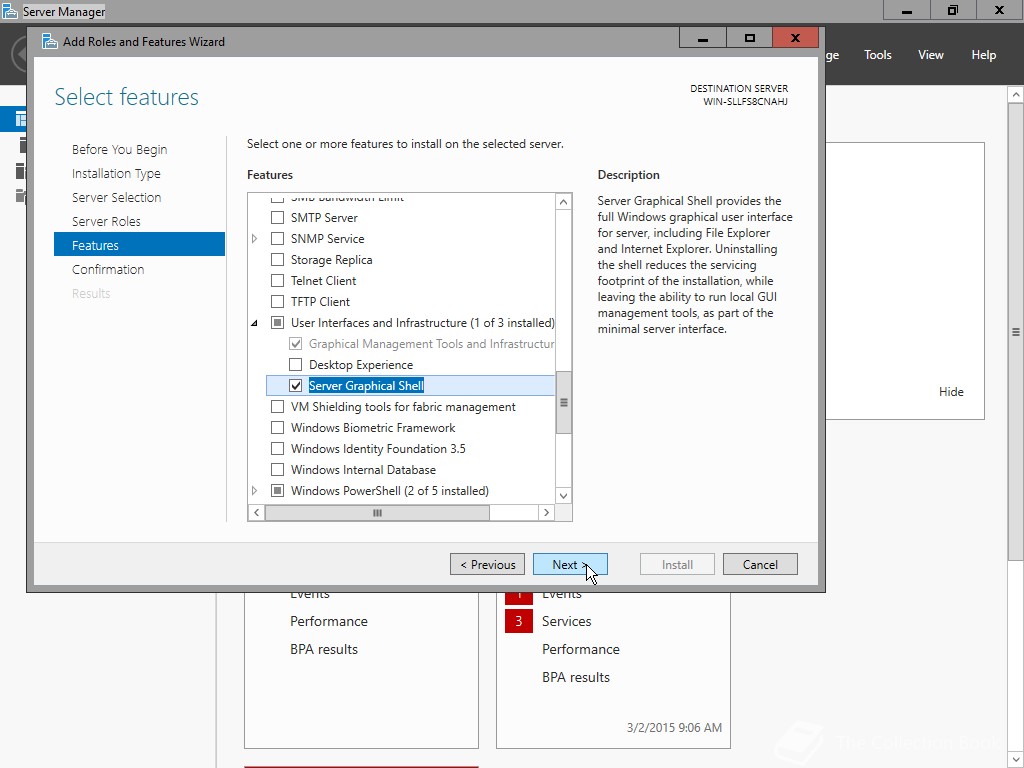Select the Server Graphical Shell row text
Image resolution: width=1024 pixels, height=768 pixels.
(366, 385)
